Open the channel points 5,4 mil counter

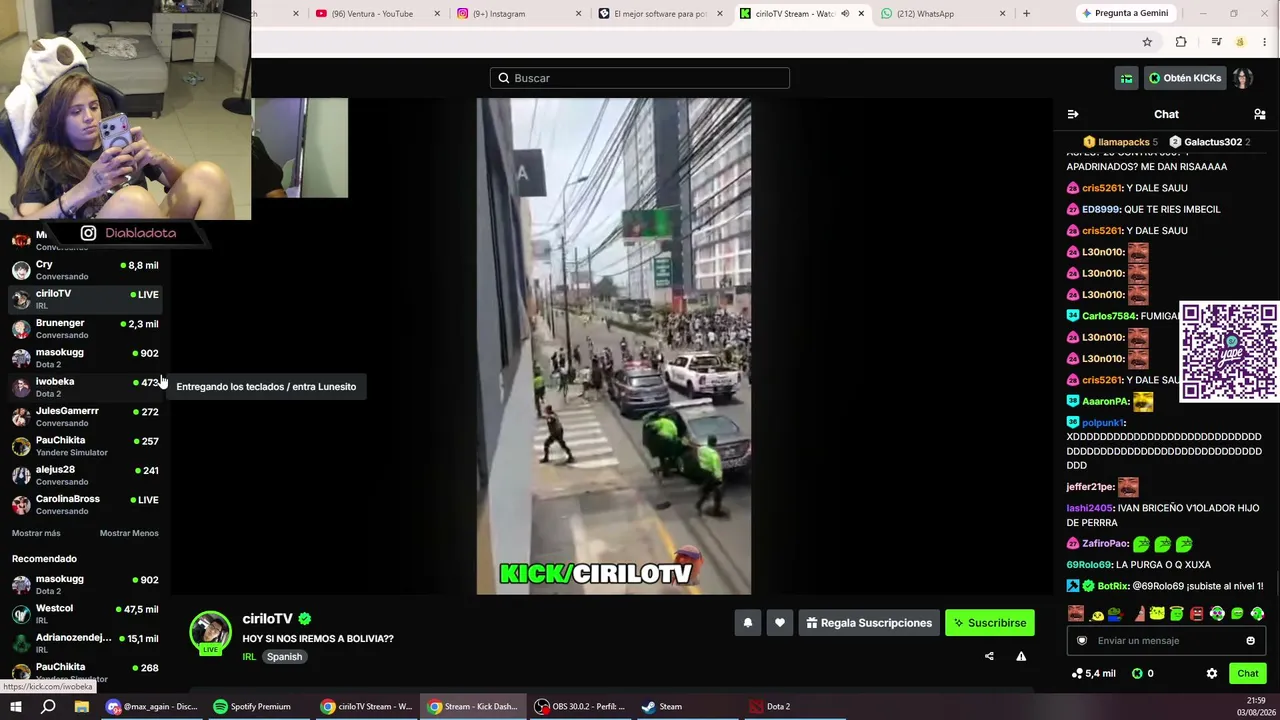[x=1093, y=673]
